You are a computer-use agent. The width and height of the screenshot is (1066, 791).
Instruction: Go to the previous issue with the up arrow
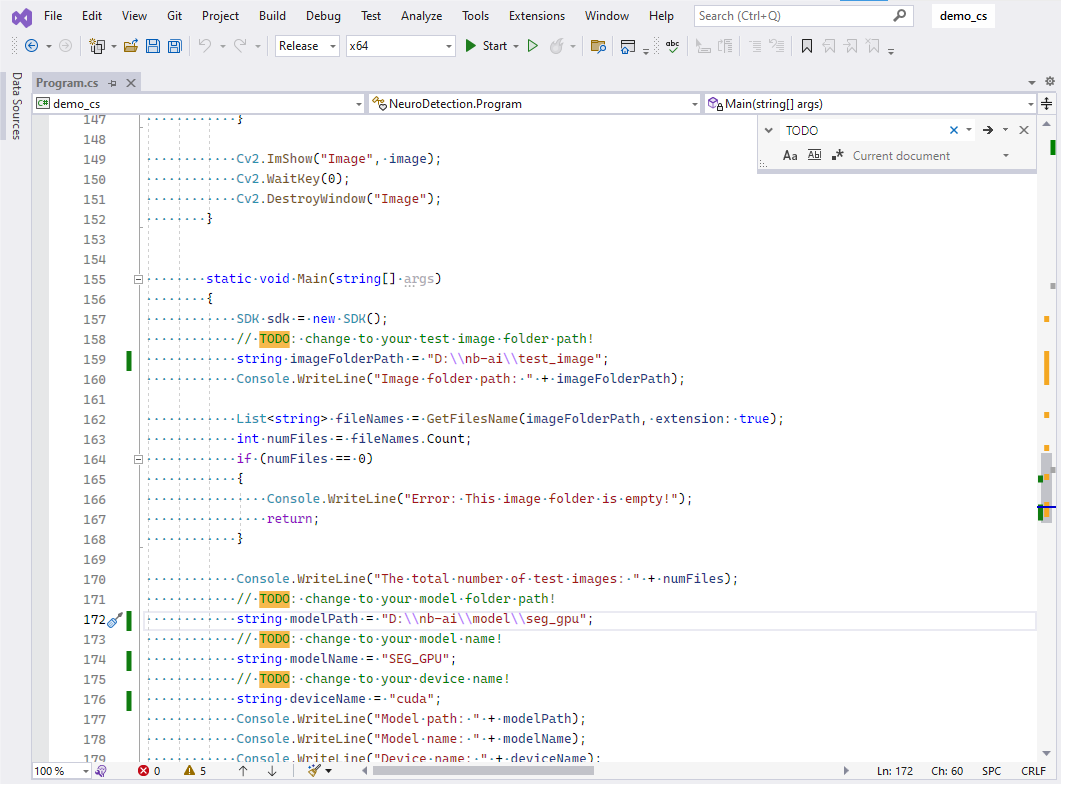point(243,771)
